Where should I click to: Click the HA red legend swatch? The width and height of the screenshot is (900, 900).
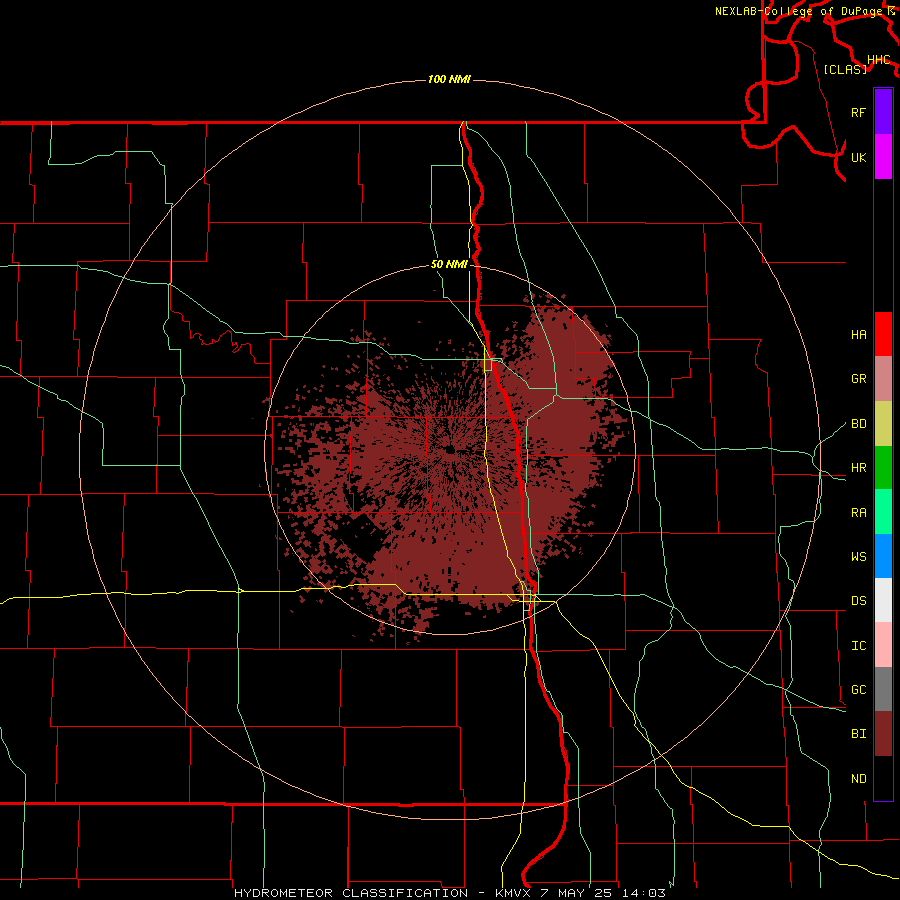(x=883, y=334)
